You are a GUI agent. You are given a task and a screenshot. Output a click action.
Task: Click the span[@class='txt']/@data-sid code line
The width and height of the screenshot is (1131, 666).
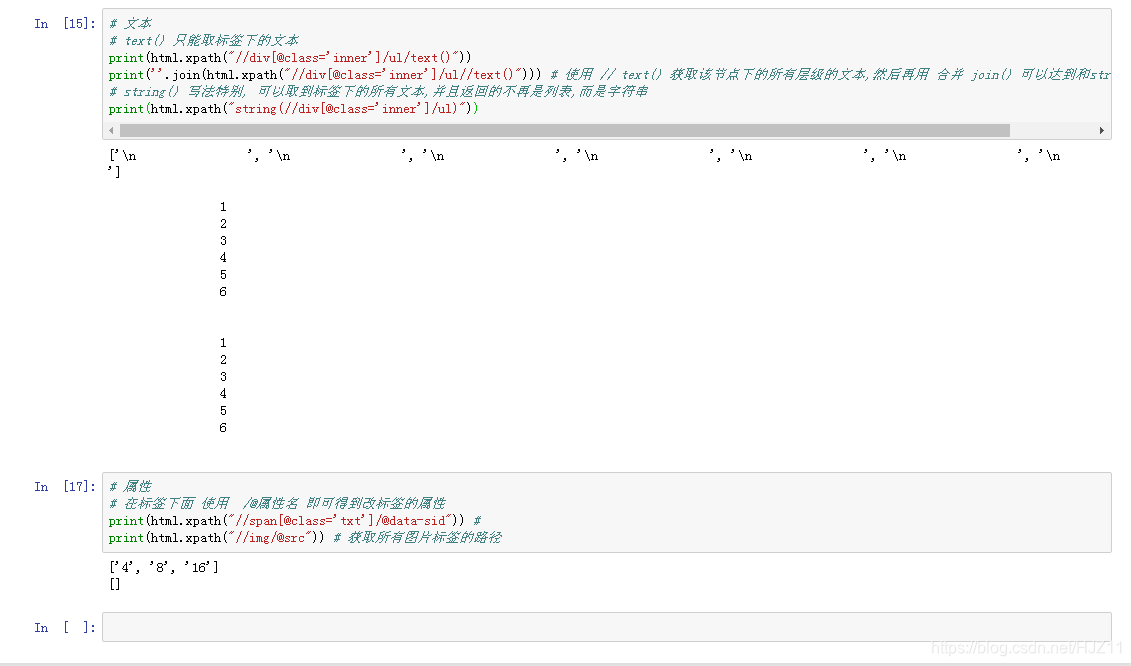pyautogui.click(x=295, y=521)
